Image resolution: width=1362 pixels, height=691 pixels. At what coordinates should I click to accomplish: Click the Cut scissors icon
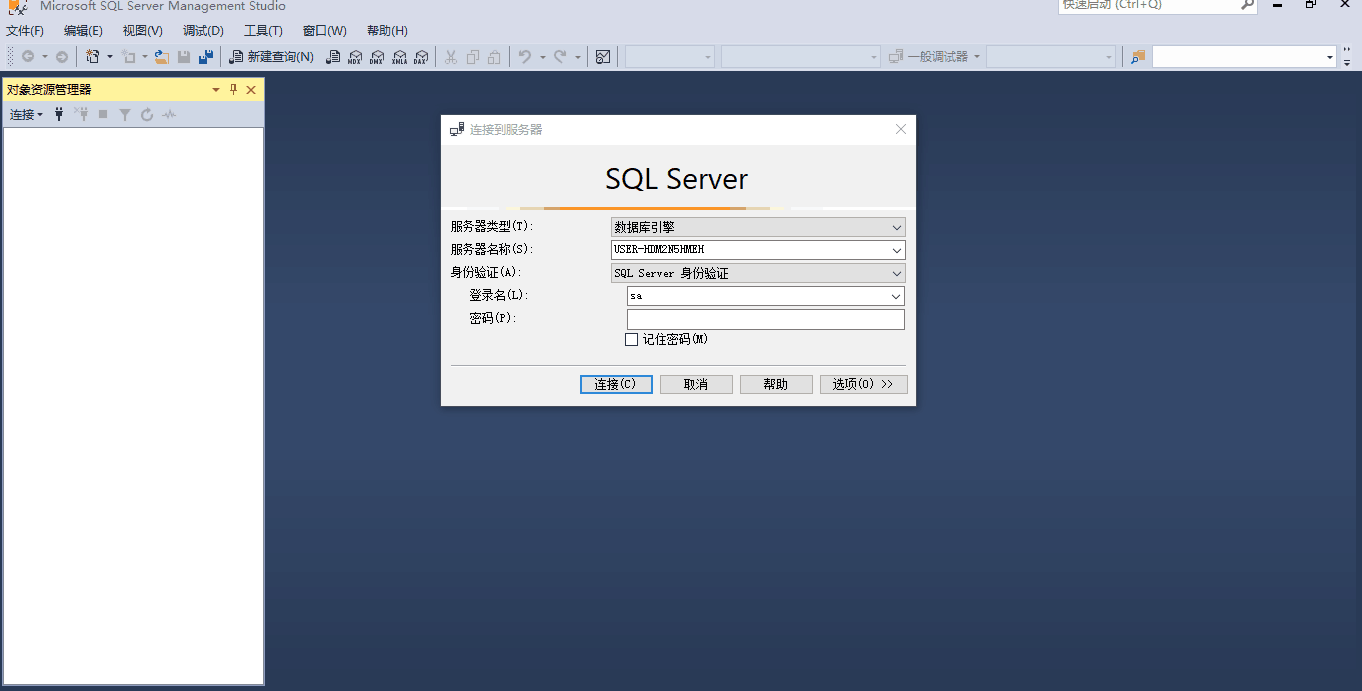451,57
